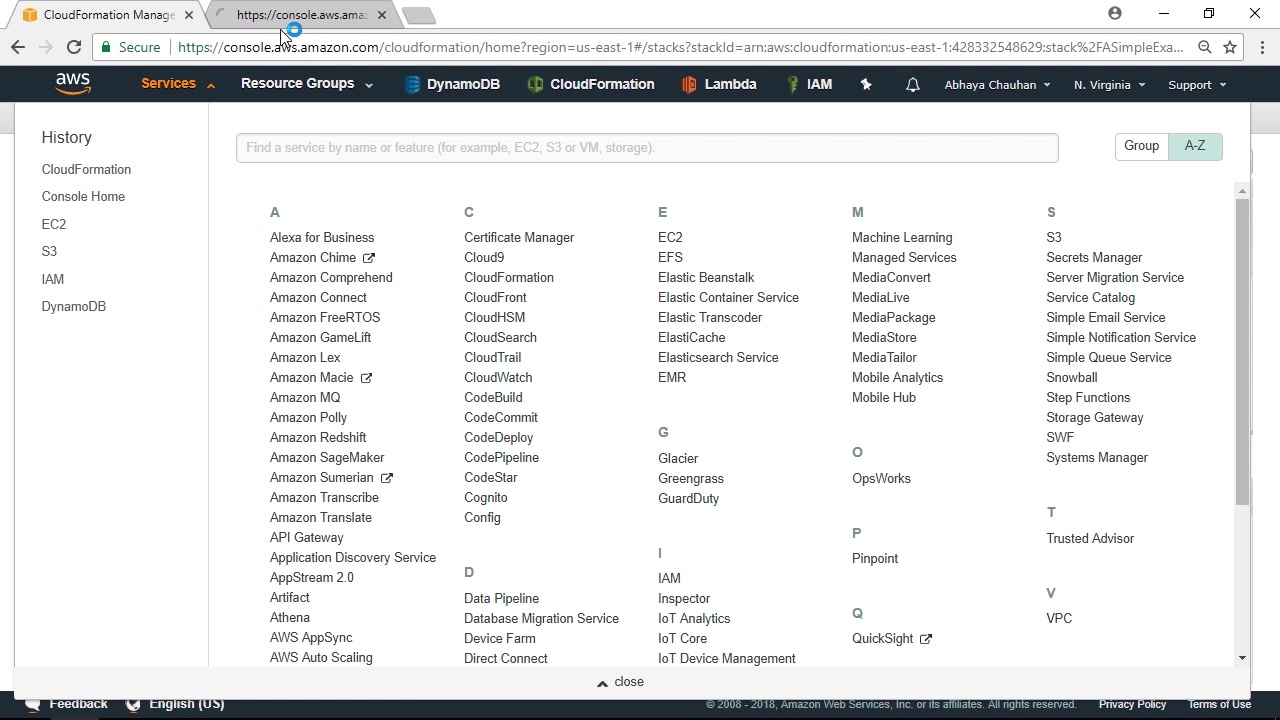Viewport: 1280px width, 720px height.
Task: Click the language globe icon in footer
Action: tap(133, 704)
